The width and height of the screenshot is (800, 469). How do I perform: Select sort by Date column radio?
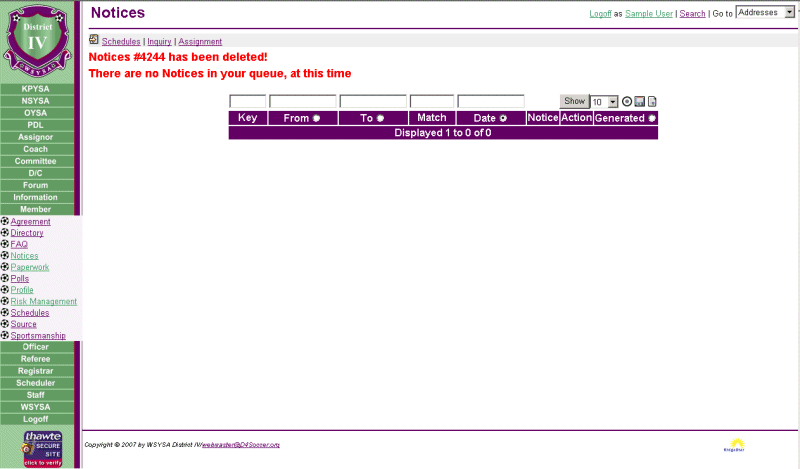click(x=503, y=118)
